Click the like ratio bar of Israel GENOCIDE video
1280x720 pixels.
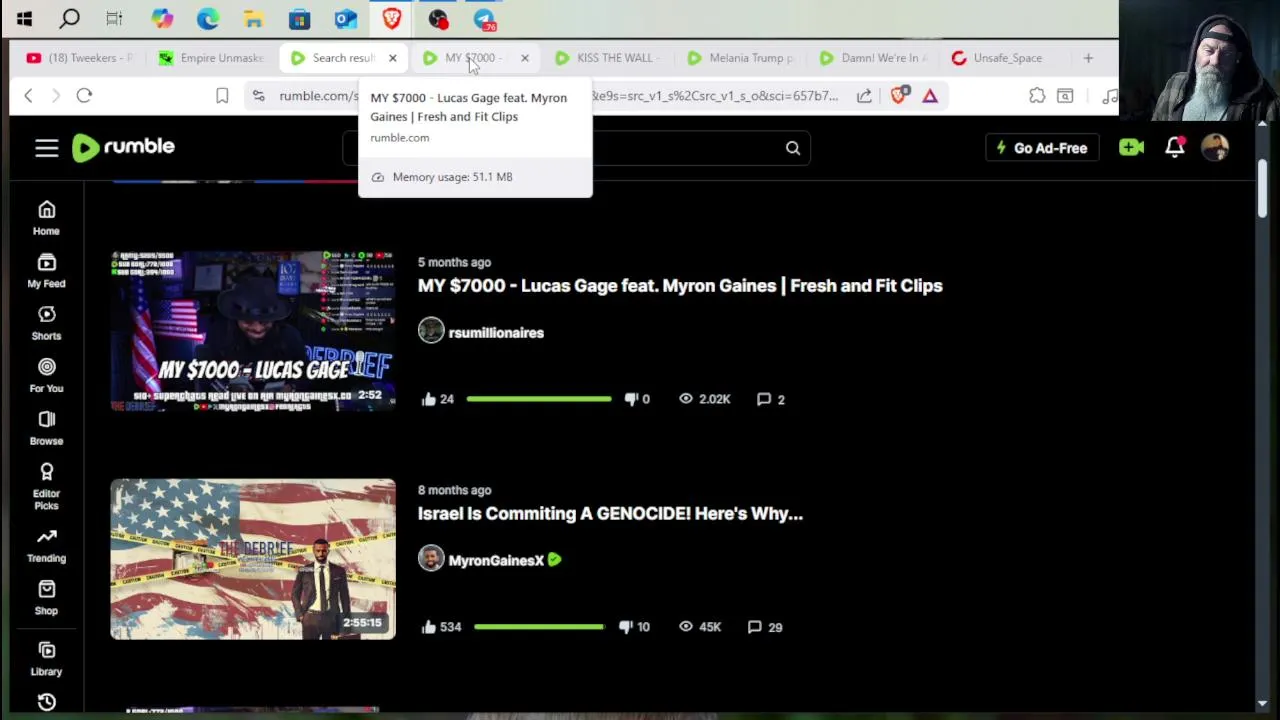click(x=539, y=627)
